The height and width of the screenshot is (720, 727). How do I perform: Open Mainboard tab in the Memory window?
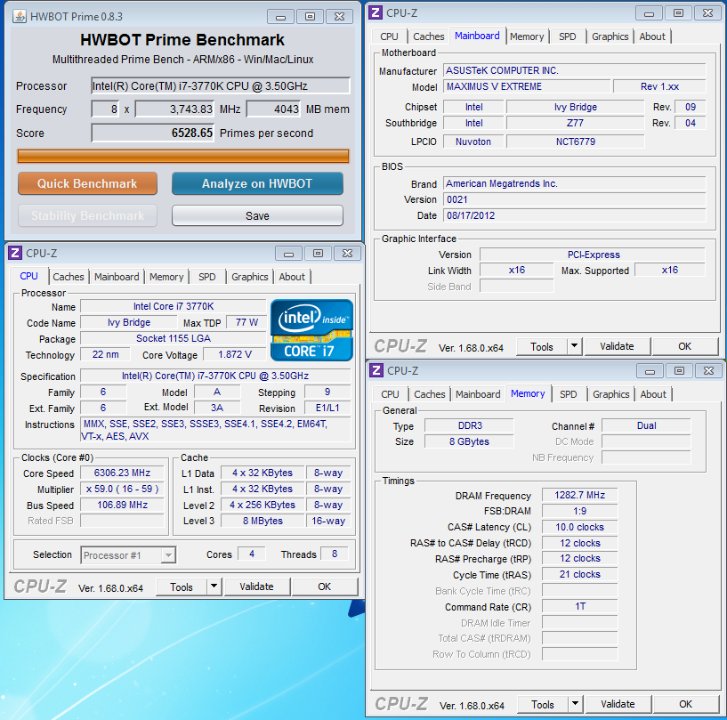[478, 395]
